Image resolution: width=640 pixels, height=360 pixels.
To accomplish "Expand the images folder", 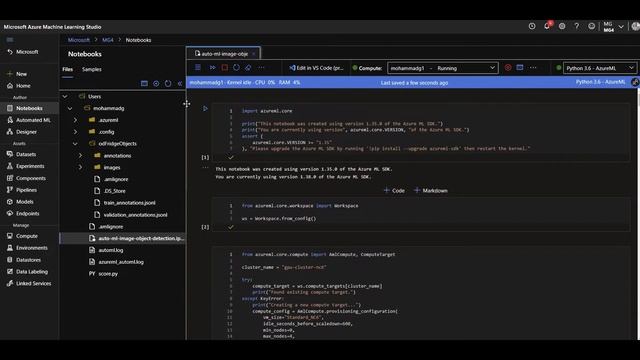I will click(80, 167).
